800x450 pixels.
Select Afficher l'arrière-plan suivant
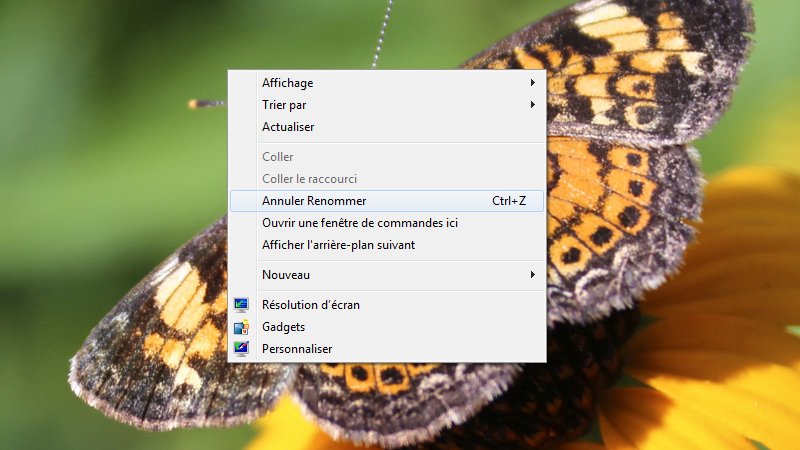(387, 245)
